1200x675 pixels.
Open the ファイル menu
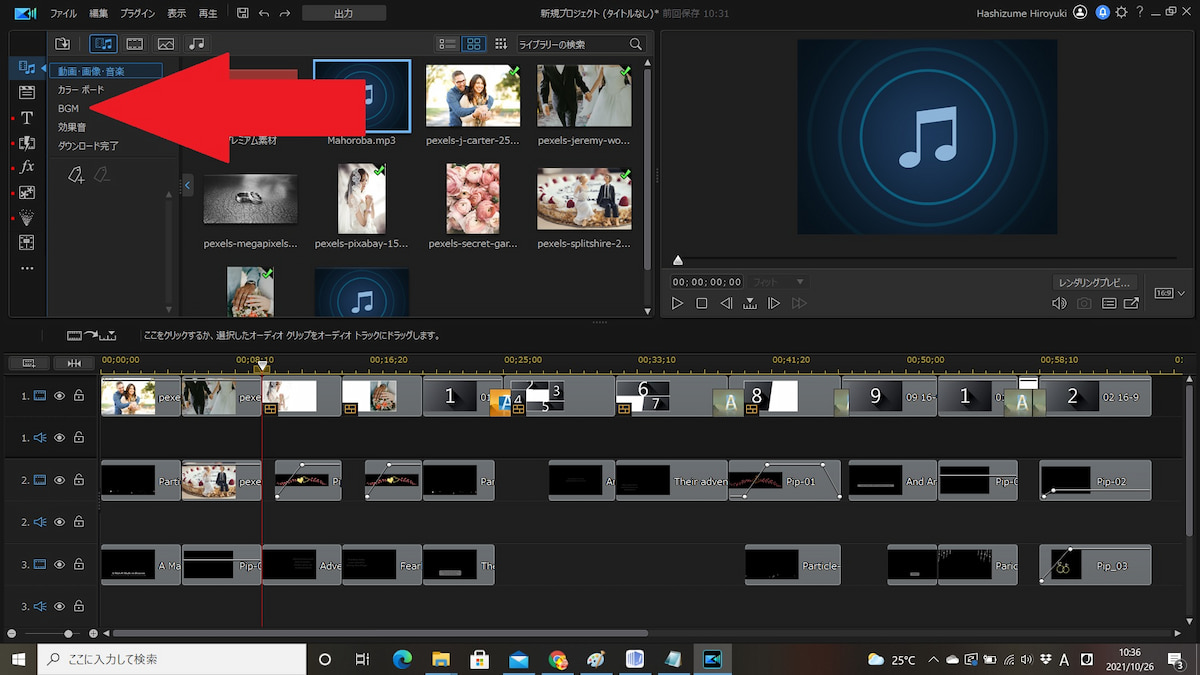[x=63, y=14]
